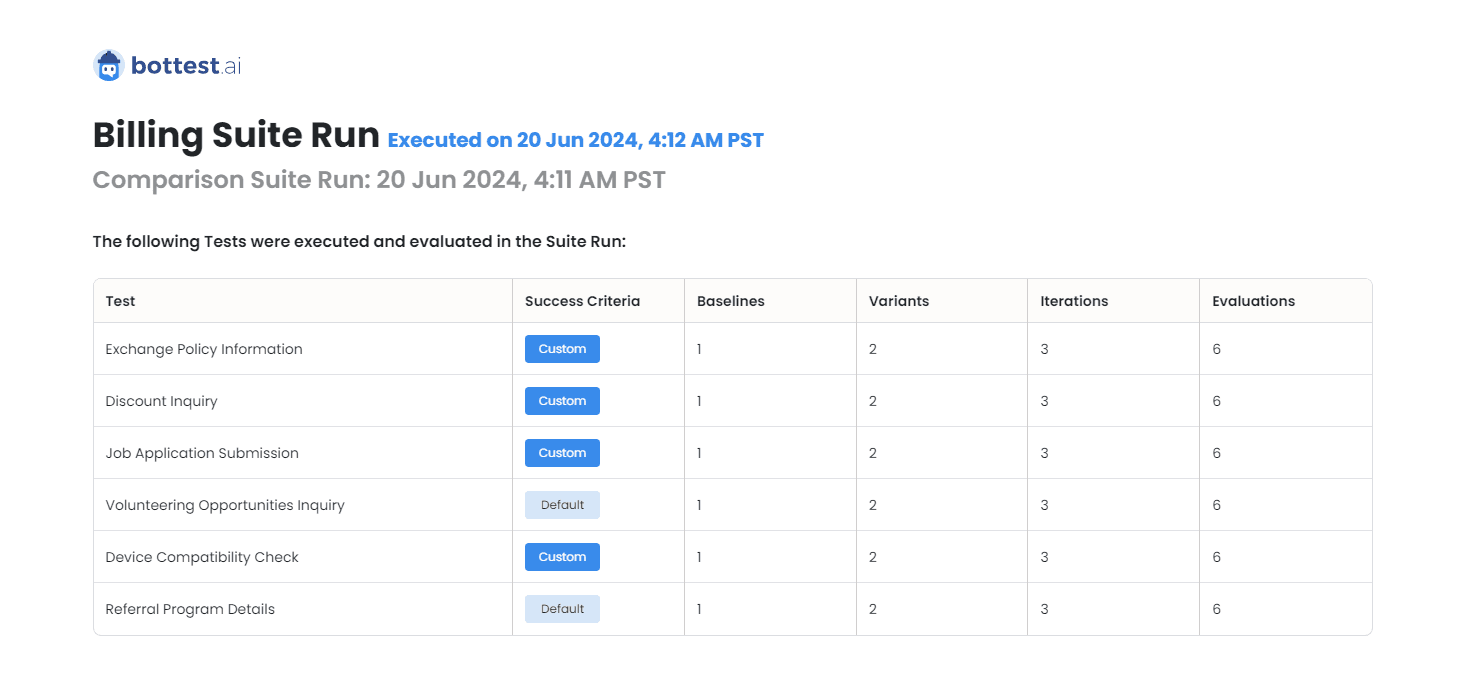Select the Device Compatibility Check test
The image size is (1483, 689).
202,557
